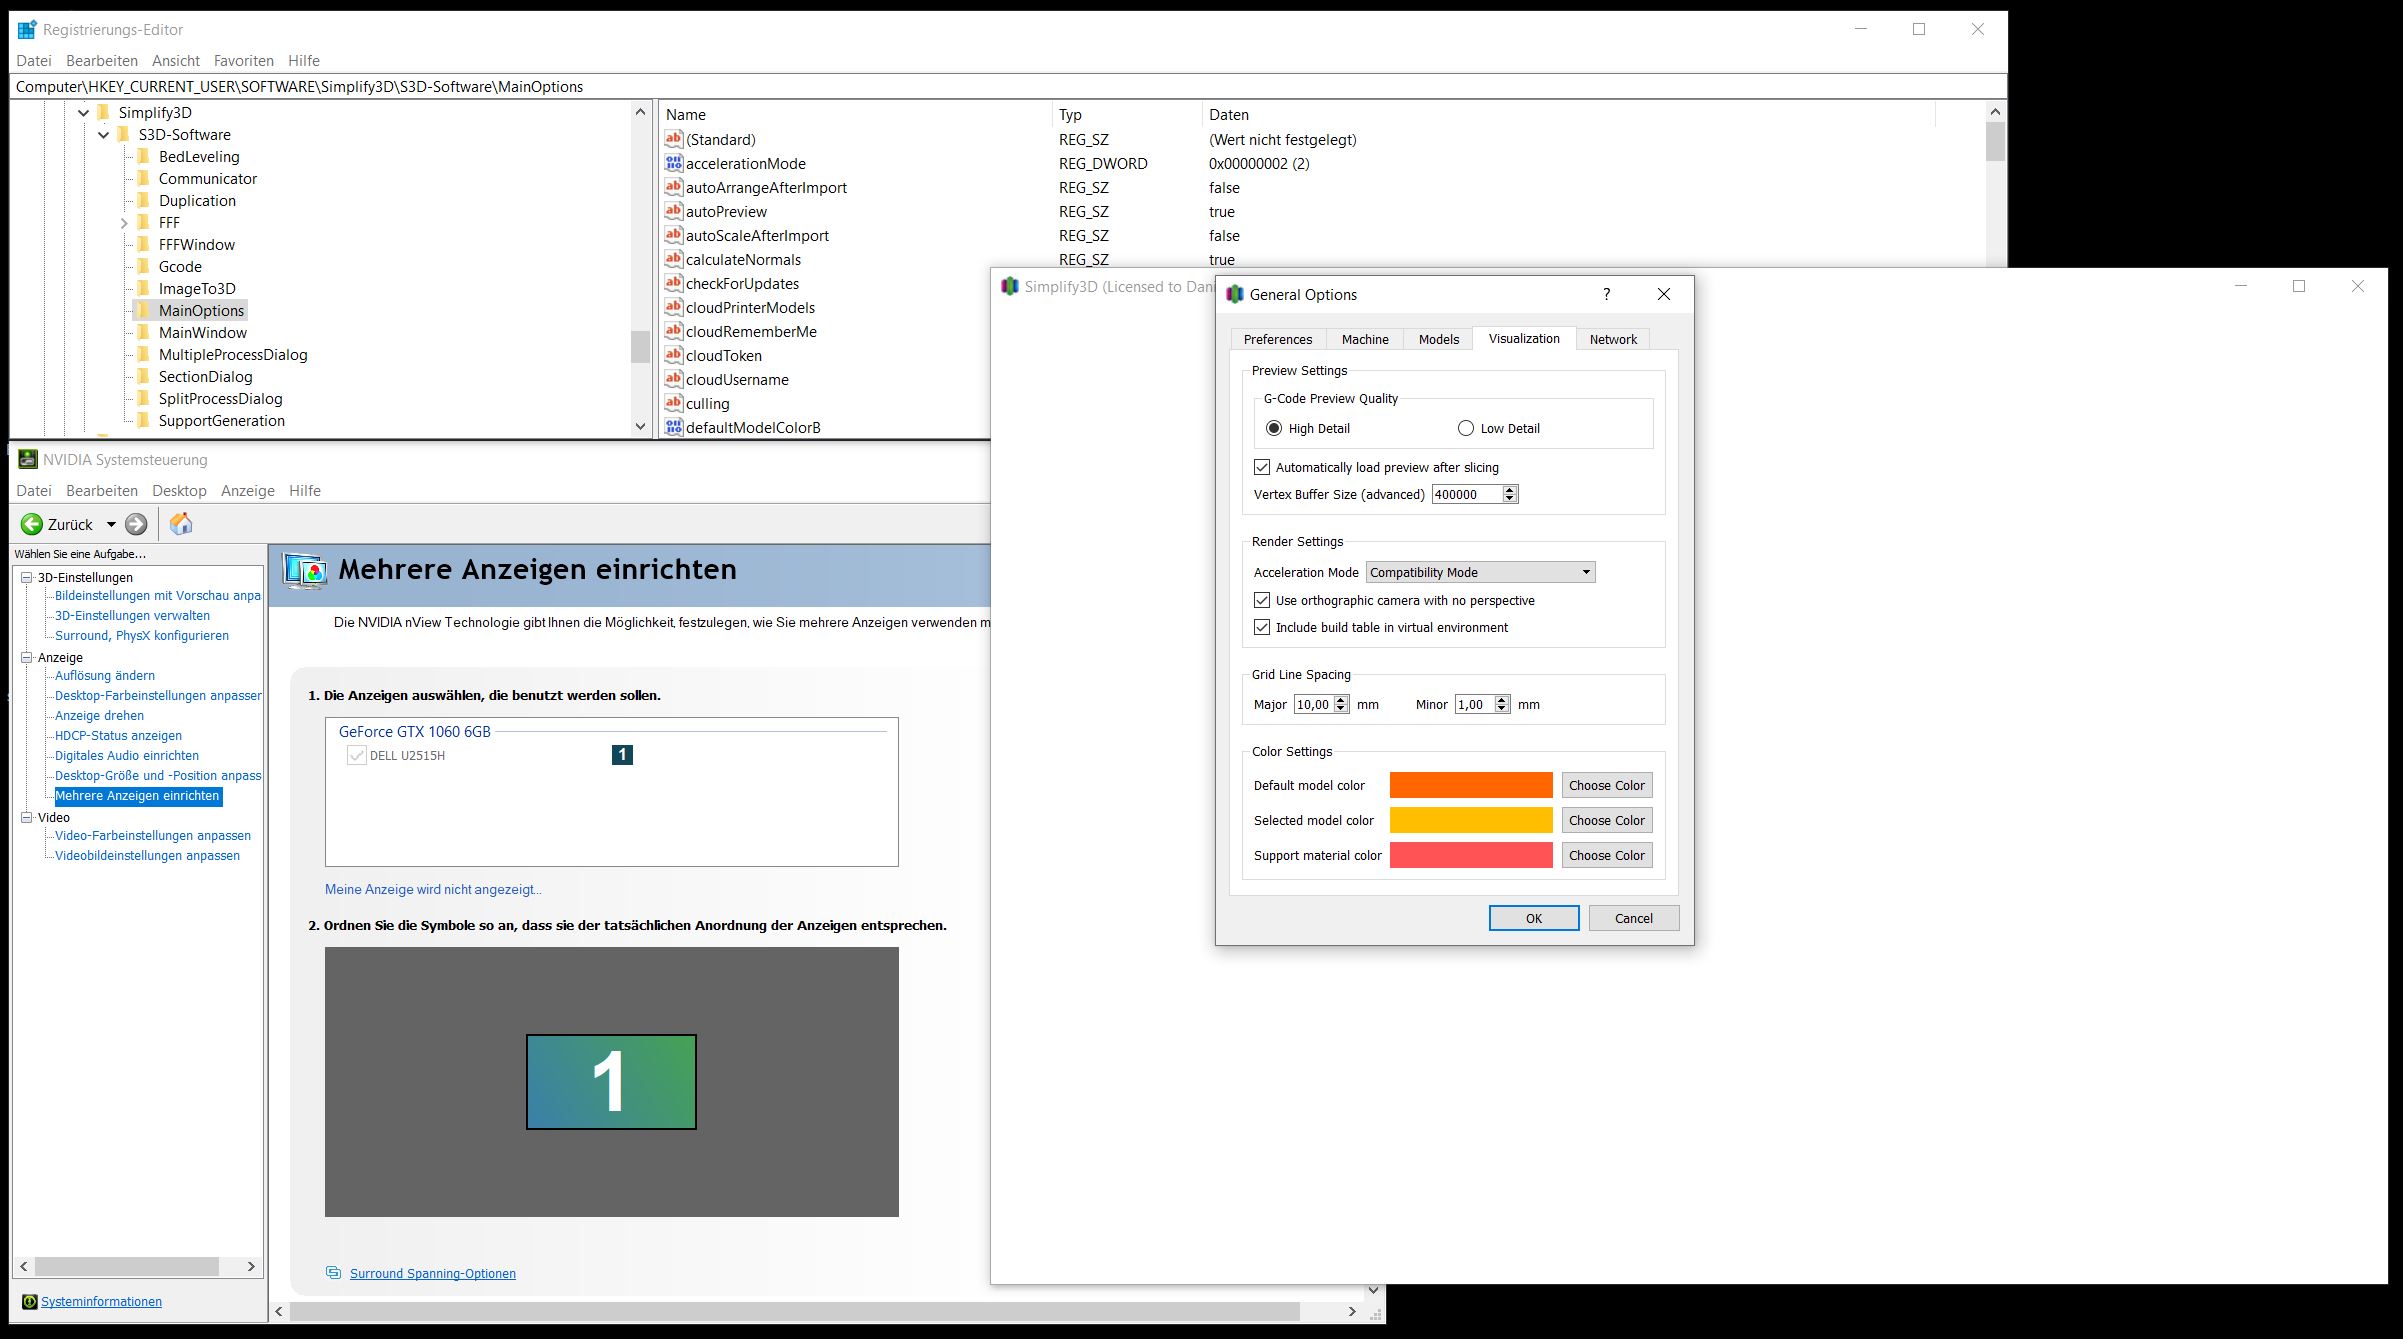Click the display number 1 badge
Screen dimensions: 2403x1339
[622, 755]
